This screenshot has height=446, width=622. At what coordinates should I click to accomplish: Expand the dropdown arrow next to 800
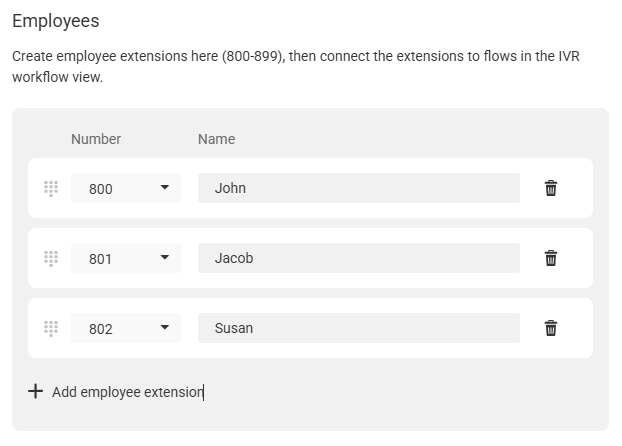pos(165,187)
